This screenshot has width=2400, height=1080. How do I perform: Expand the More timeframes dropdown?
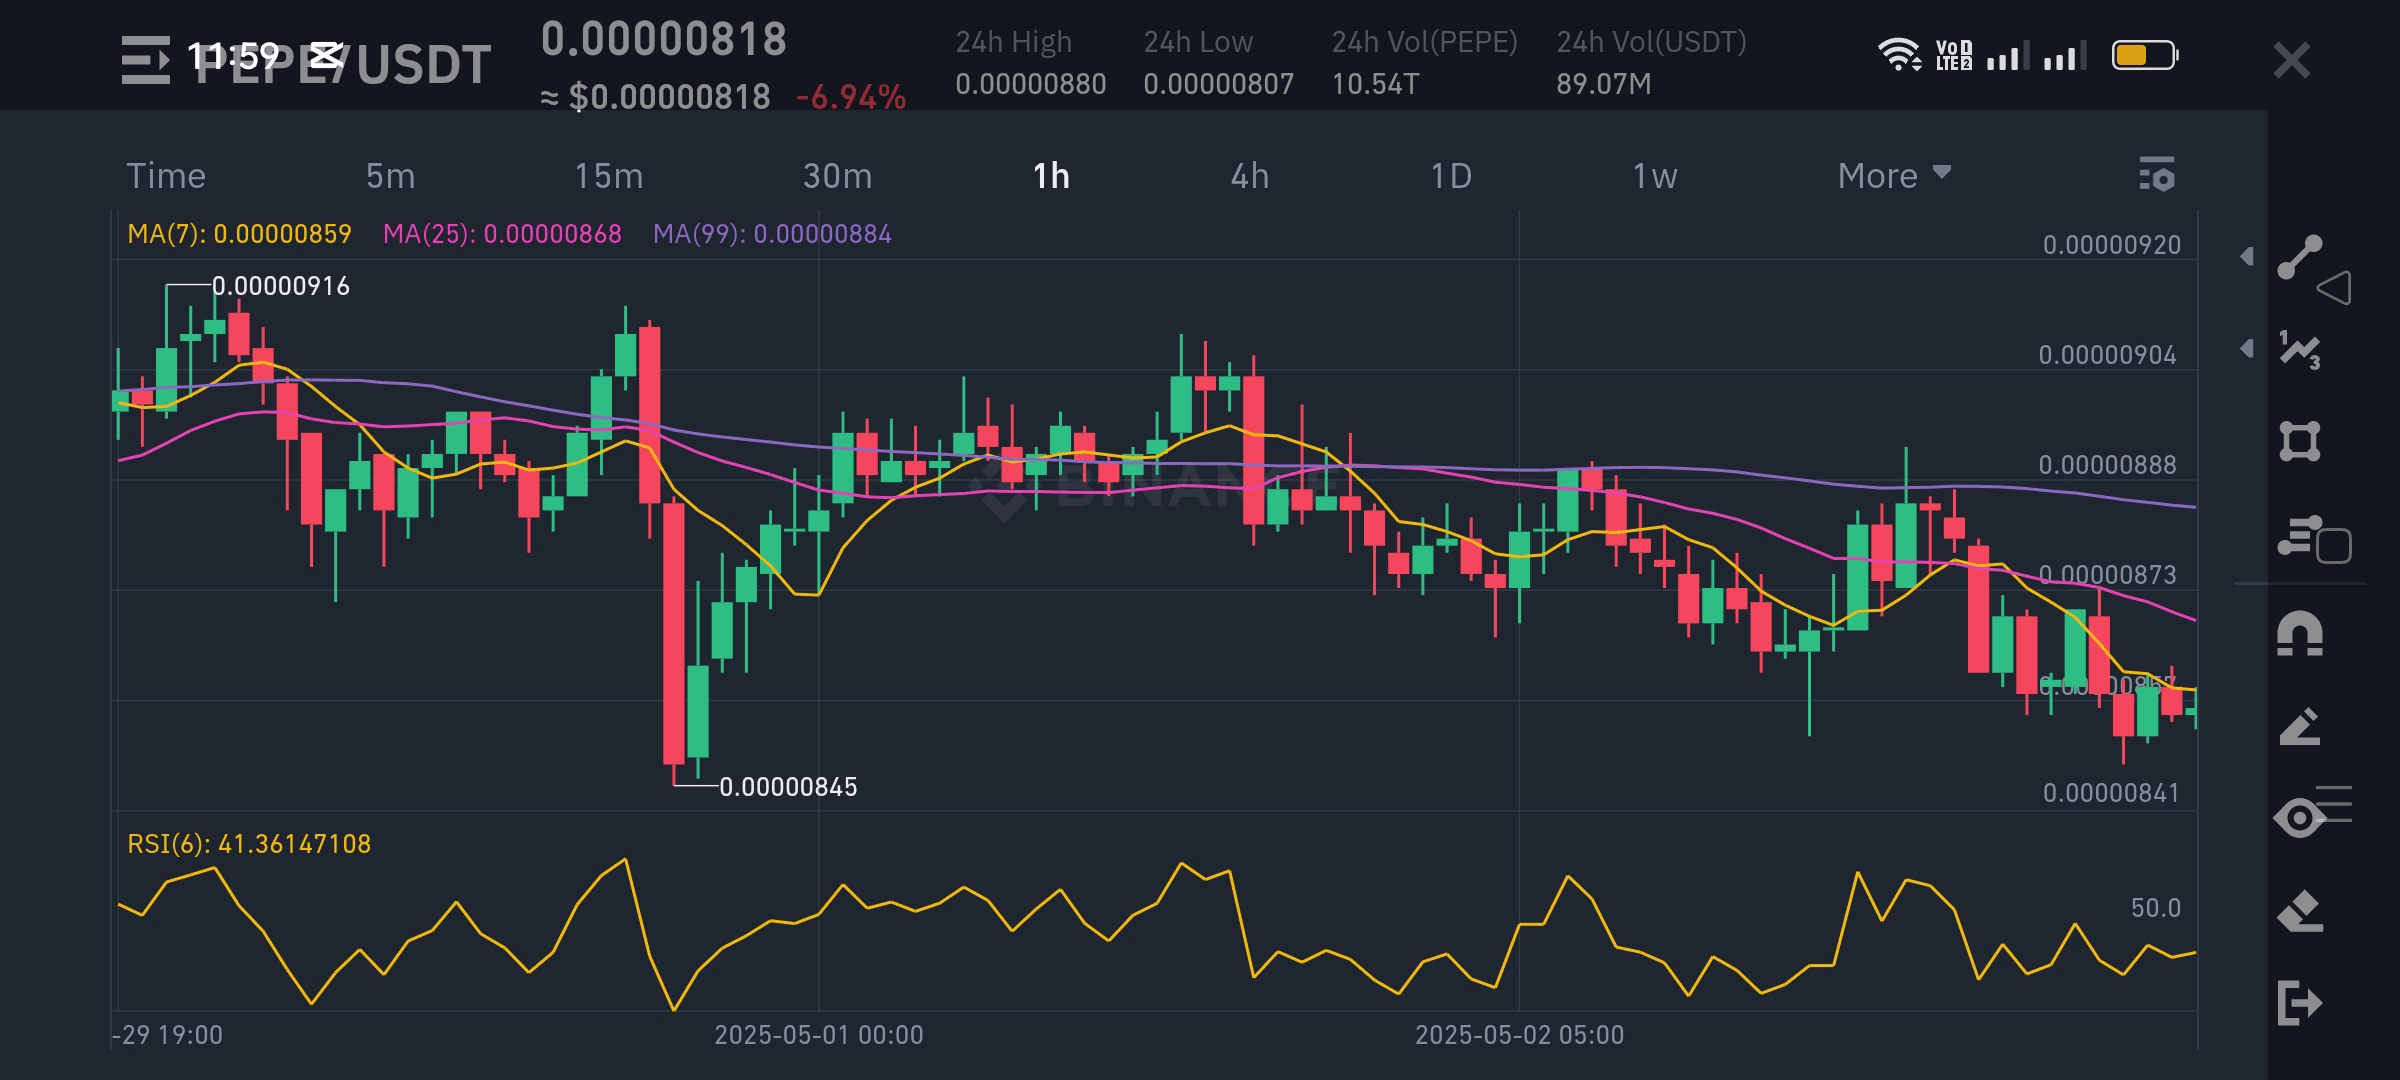point(1893,176)
